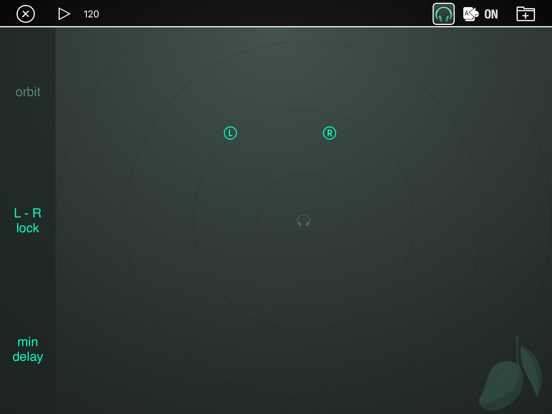Toggle the headphones mode icon in top bar
The height and width of the screenshot is (414, 552).
point(443,14)
